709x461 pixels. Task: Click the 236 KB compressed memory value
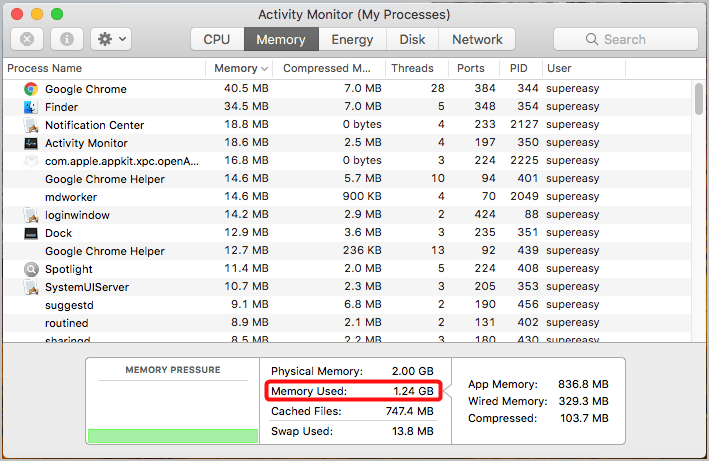point(362,250)
